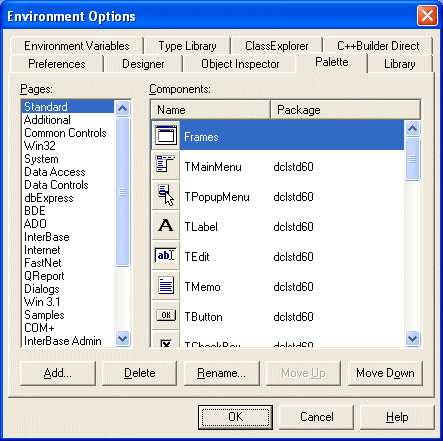Click the TMemo lined-page icon
This screenshot has width=443, height=441.
click(x=166, y=286)
